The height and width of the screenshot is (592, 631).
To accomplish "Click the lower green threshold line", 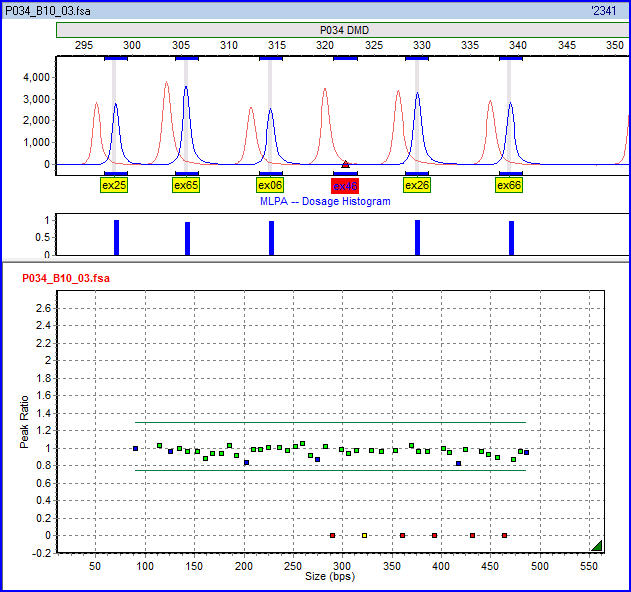I will [330, 470].
